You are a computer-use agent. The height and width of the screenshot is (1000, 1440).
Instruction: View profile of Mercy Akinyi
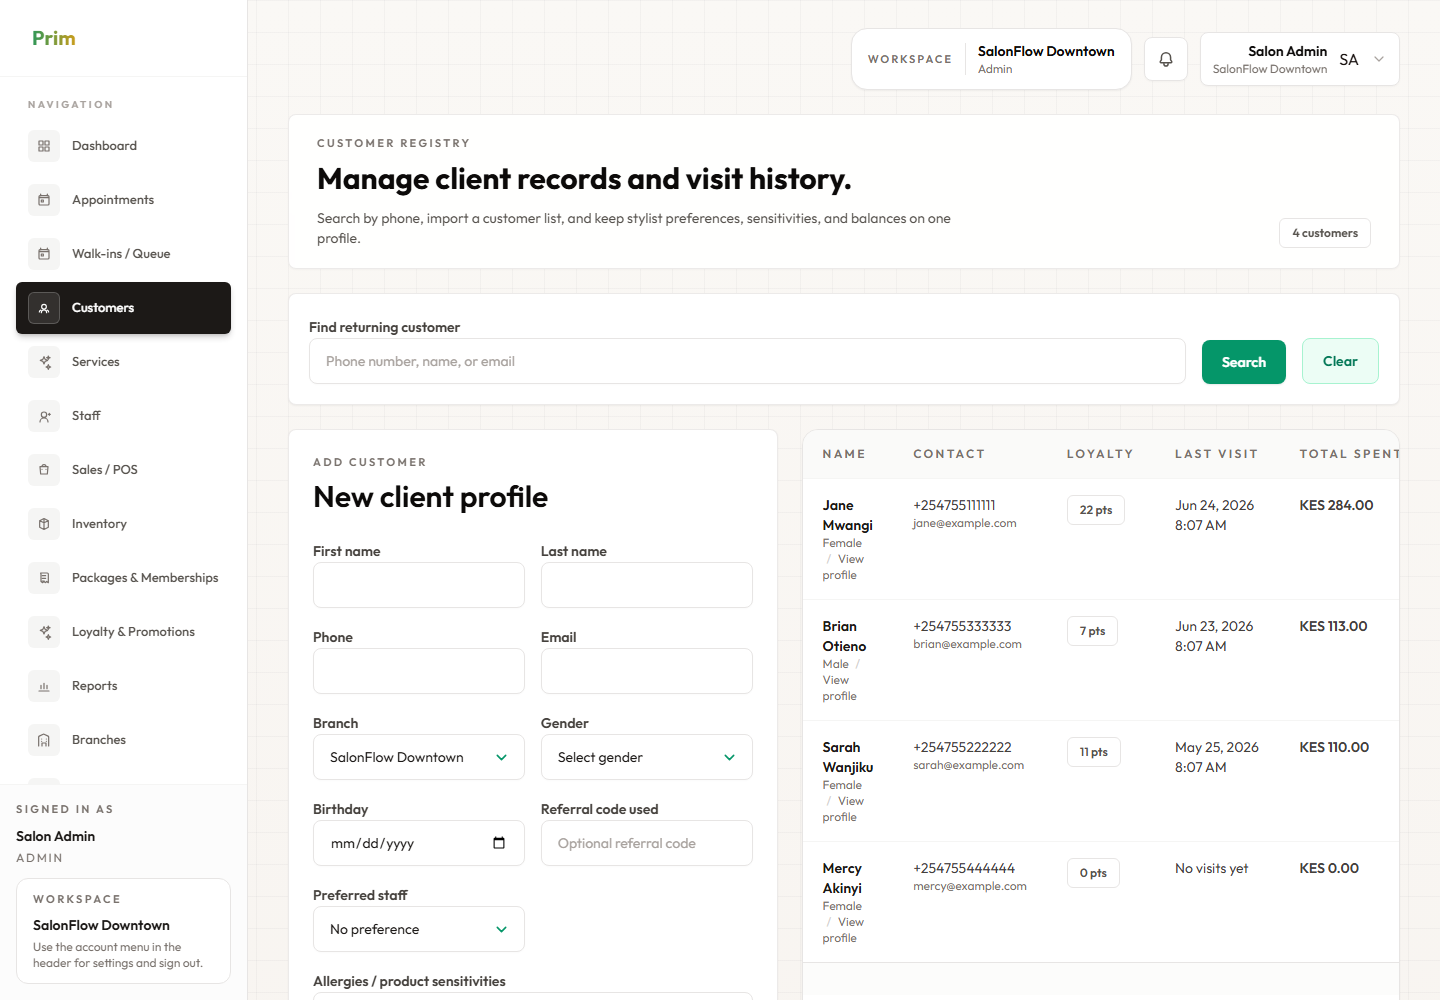[x=843, y=930]
